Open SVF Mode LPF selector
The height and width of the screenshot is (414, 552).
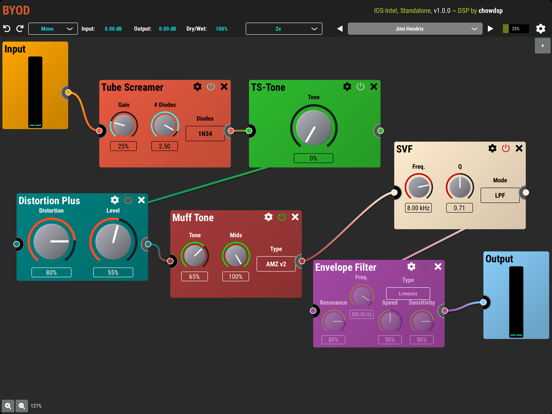500,195
